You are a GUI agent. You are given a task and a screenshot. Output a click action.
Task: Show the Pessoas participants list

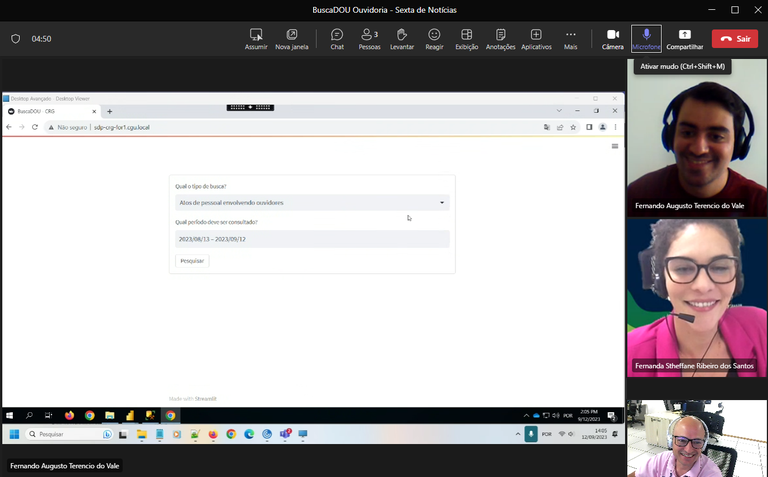[x=369, y=38]
